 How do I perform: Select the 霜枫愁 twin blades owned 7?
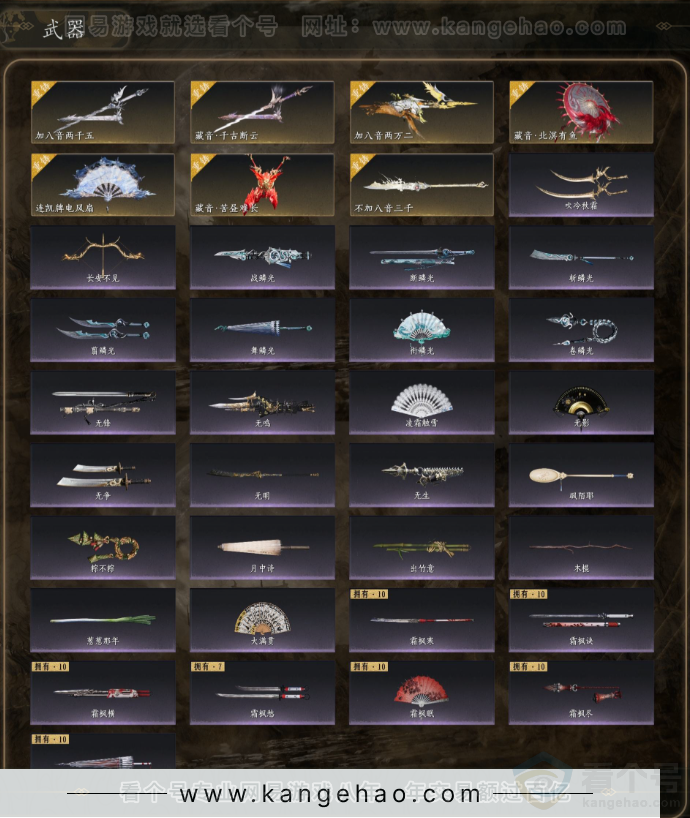(x=262, y=692)
